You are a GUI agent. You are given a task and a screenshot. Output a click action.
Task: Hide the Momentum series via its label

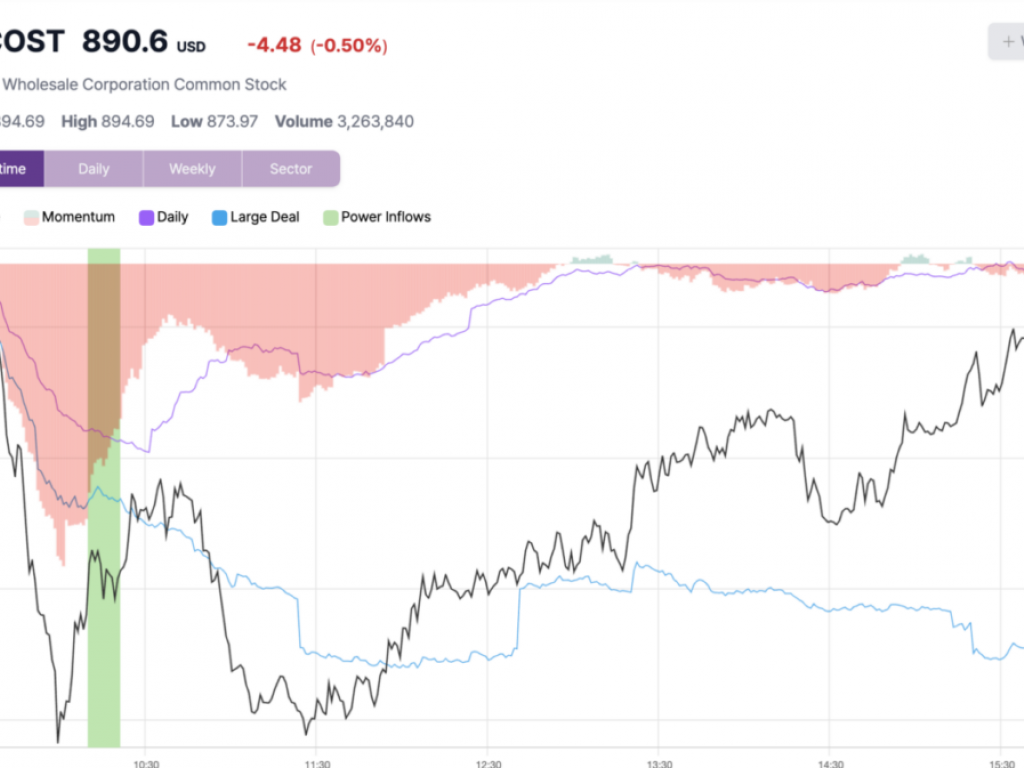tap(78, 217)
